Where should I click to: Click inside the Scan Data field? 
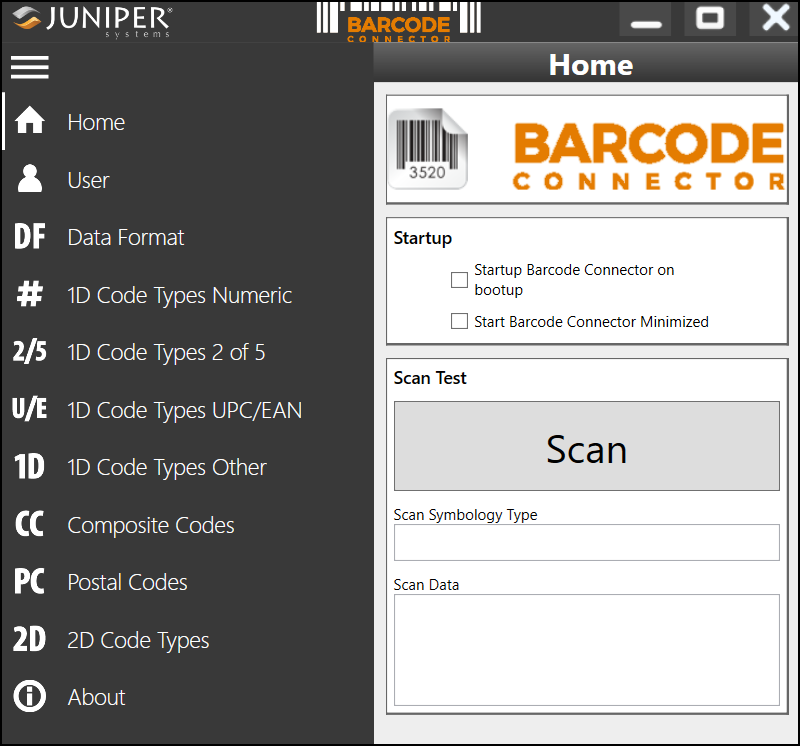[586, 648]
